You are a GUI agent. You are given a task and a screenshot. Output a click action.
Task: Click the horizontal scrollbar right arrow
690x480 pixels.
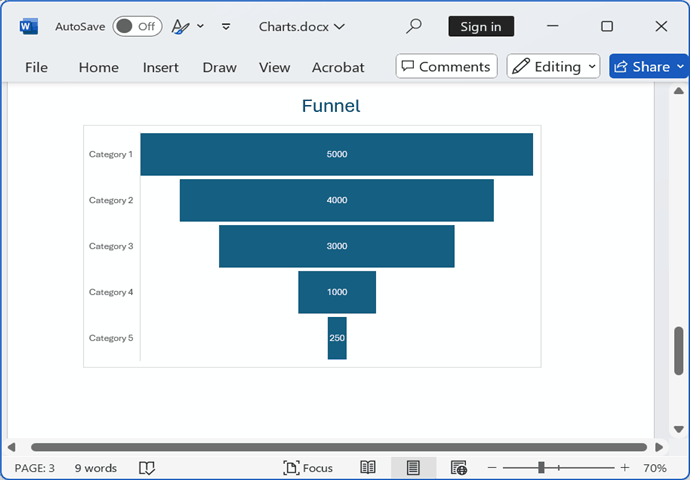(x=659, y=447)
